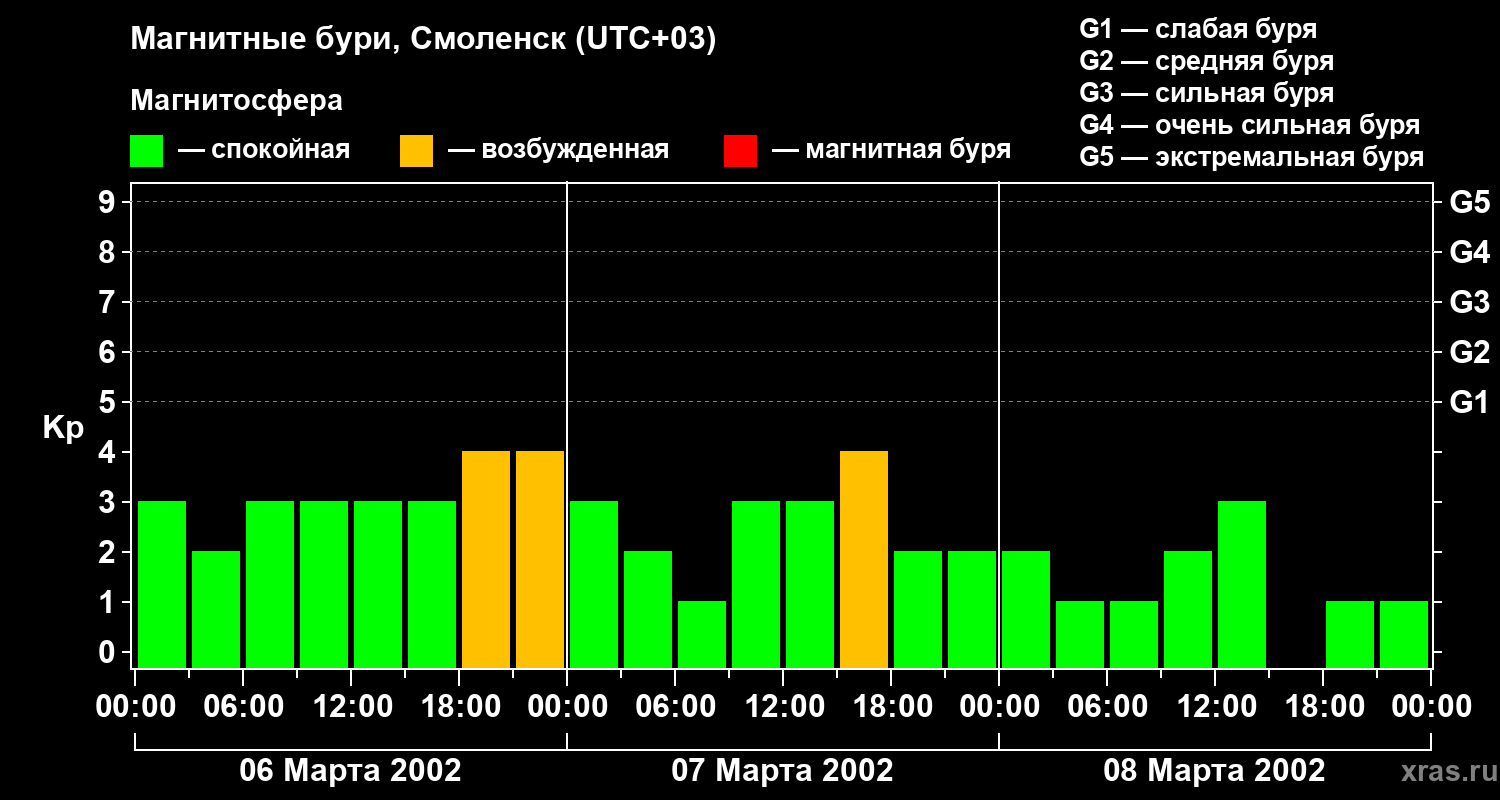Click the red 'магнитная буря' legend swatch
This screenshot has width=1500, height=800.
pyautogui.click(x=740, y=151)
